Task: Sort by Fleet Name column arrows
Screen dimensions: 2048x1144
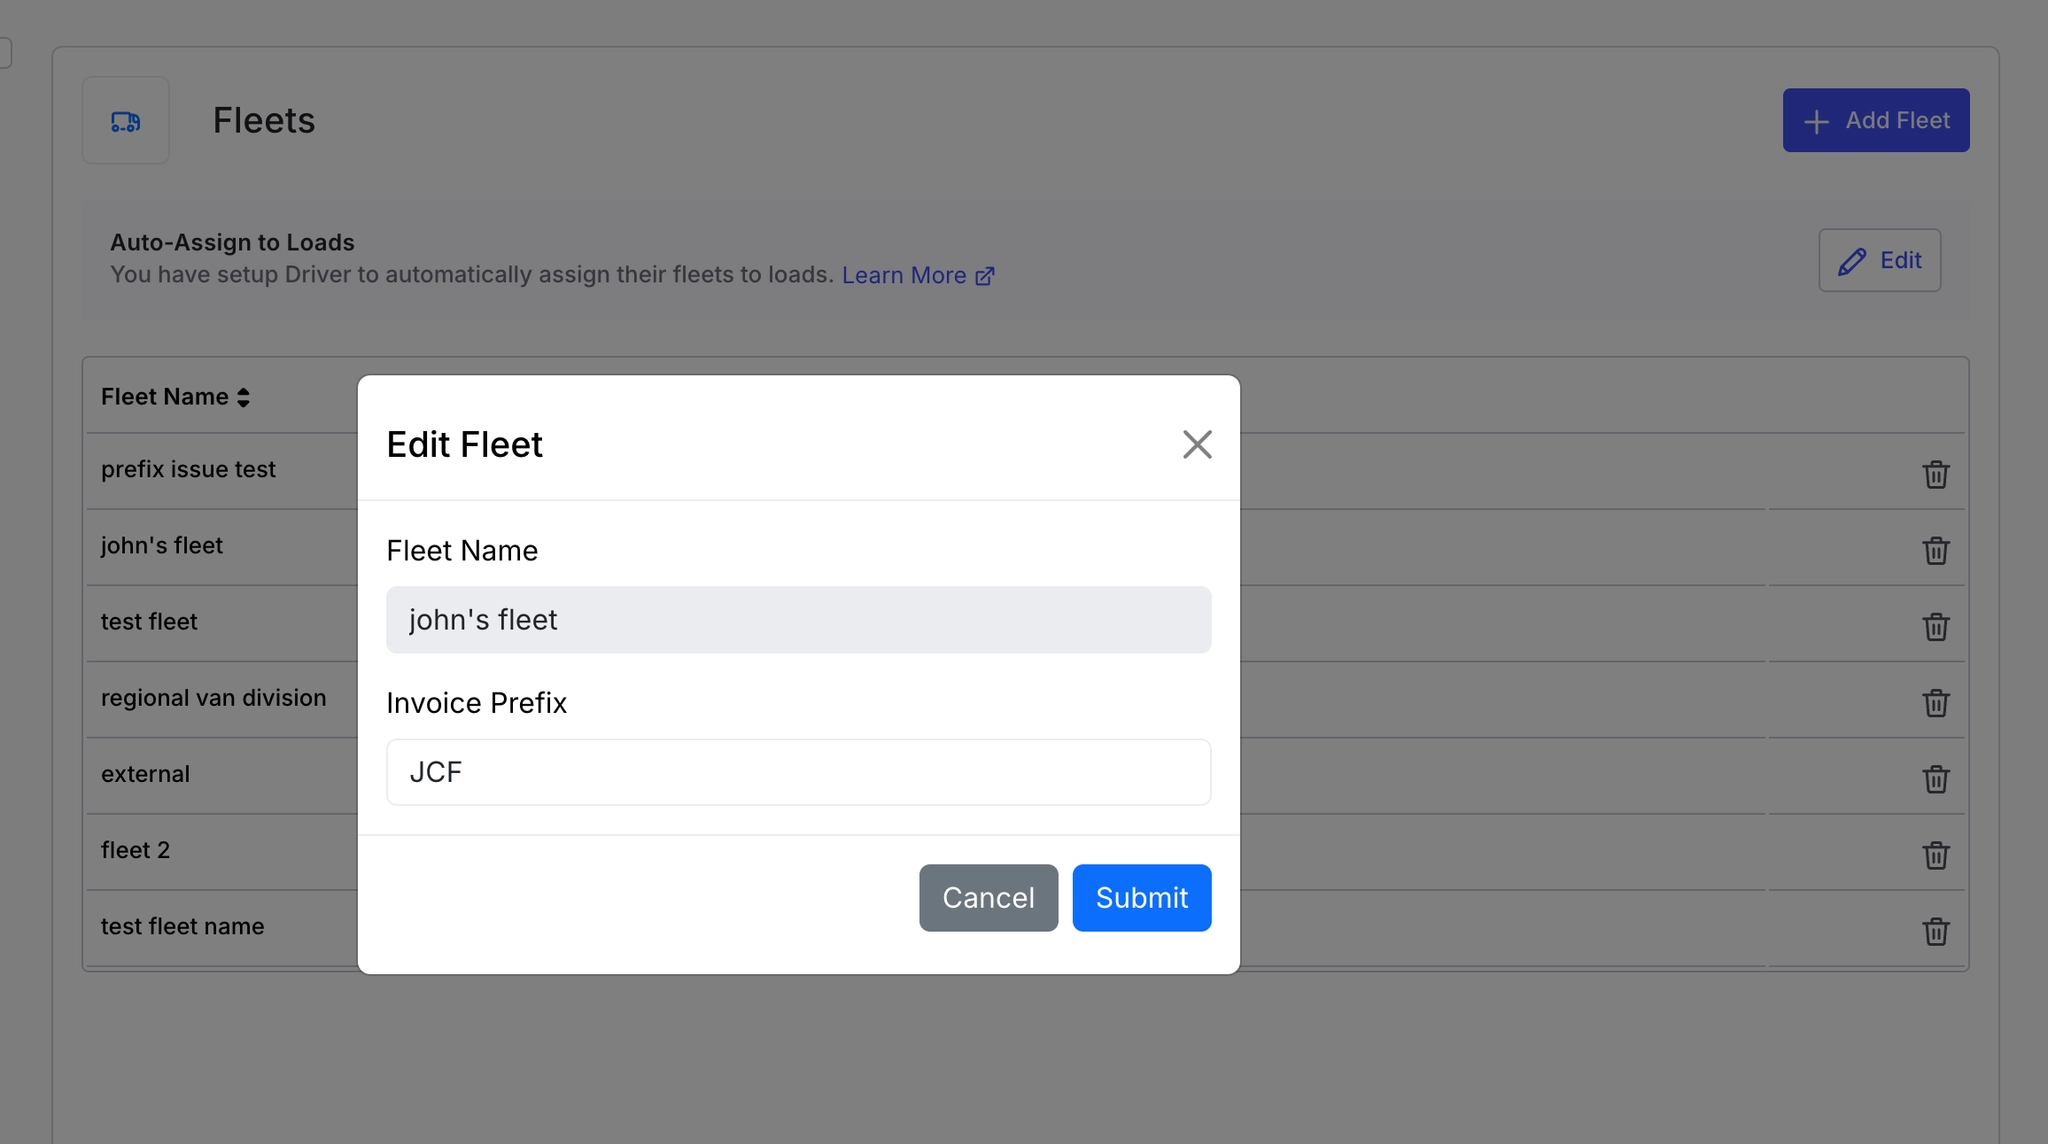Action: pyautogui.click(x=243, y=397)
